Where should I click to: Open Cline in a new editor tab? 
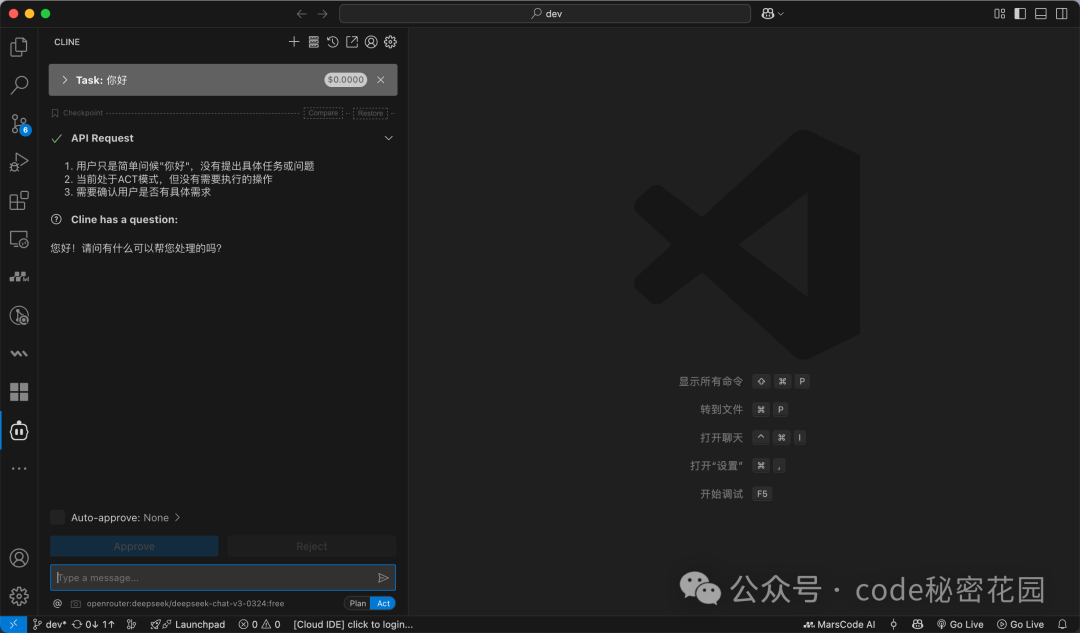point(351,42)
